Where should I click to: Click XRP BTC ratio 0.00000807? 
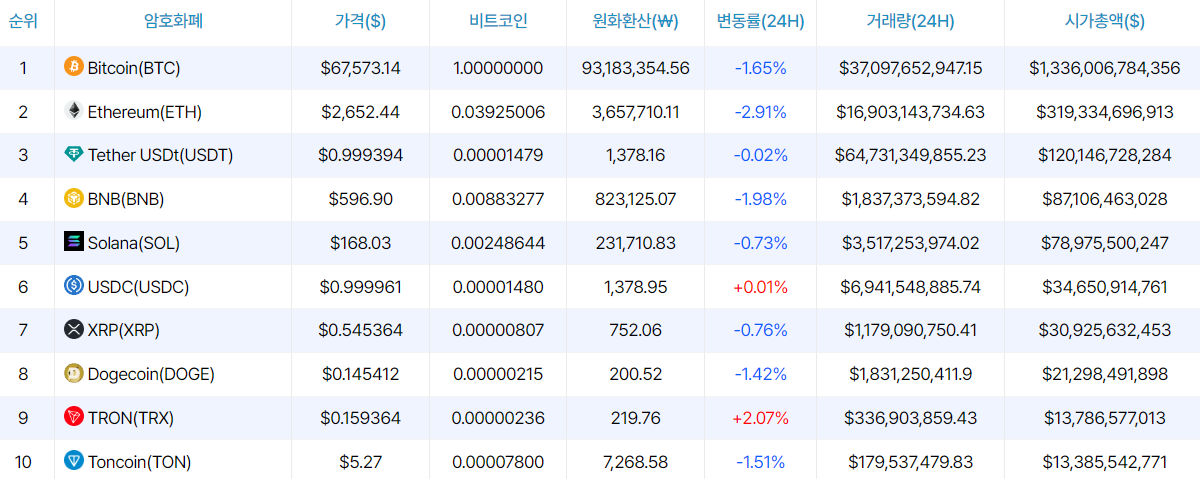click(x=498, y=330)
